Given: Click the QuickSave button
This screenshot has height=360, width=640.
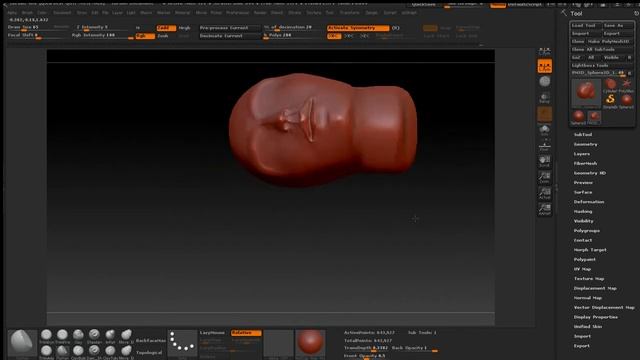Looking at the screenshot, I should tap(424, 4).
